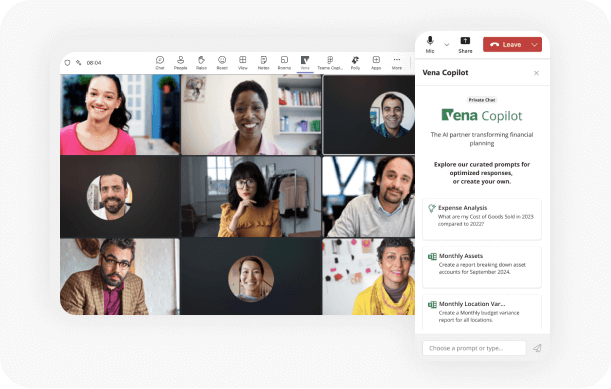Select the woman by bookshelf video tile
This screenshot has width=611, height=389.
point(251,115)
